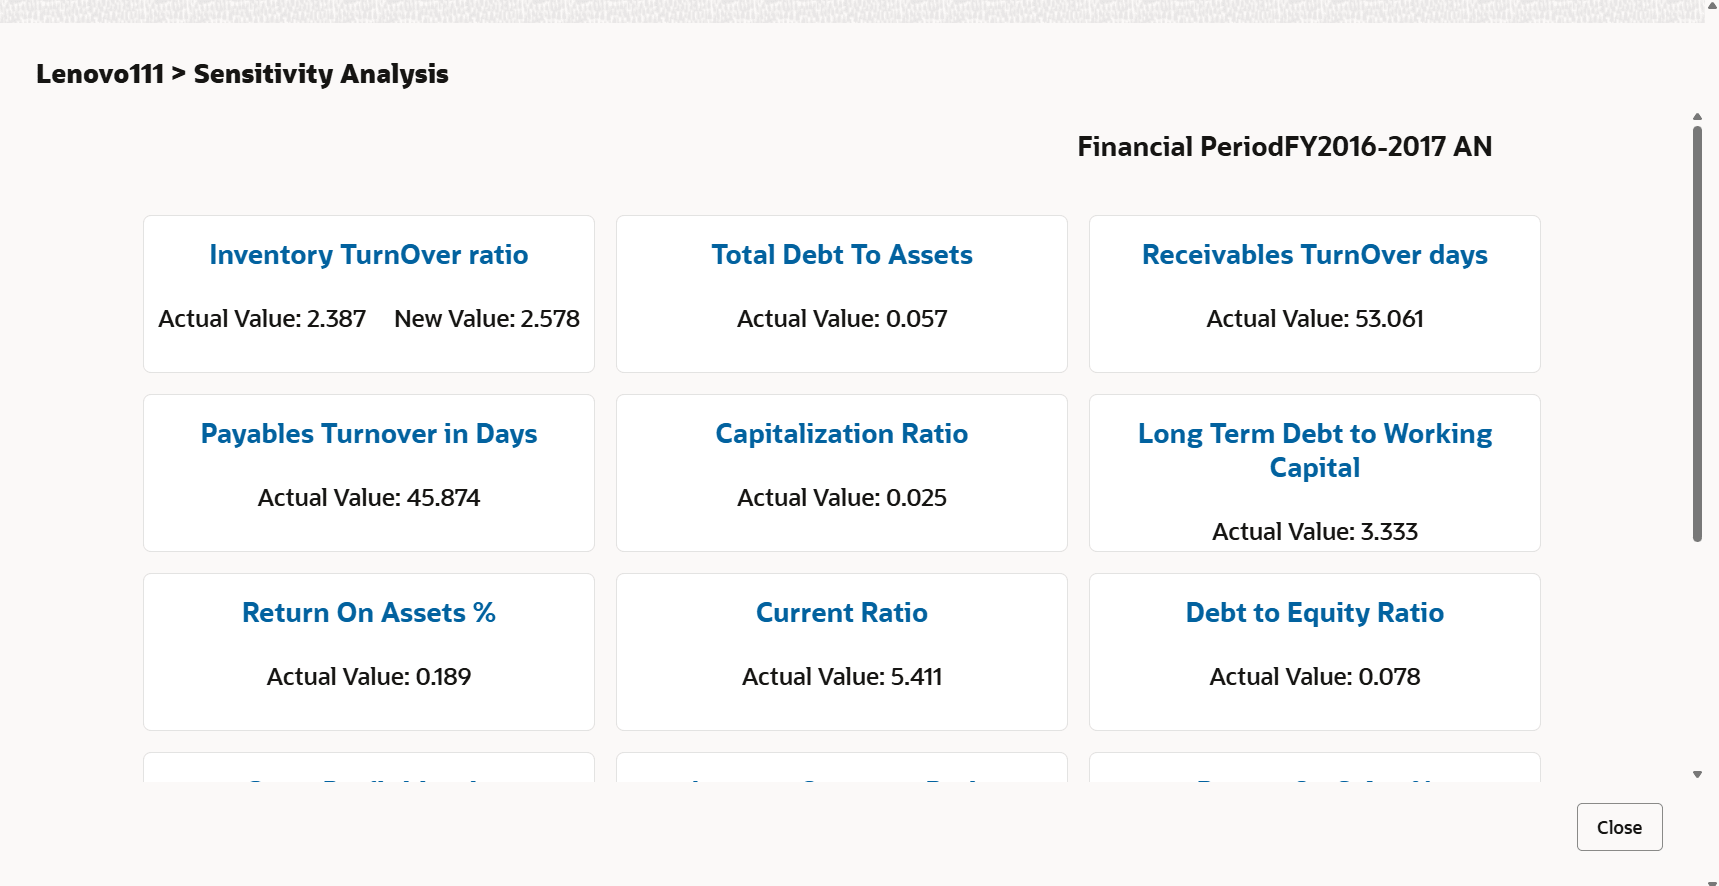Open Receivables TurnOver days ratio

point(1314,255)
